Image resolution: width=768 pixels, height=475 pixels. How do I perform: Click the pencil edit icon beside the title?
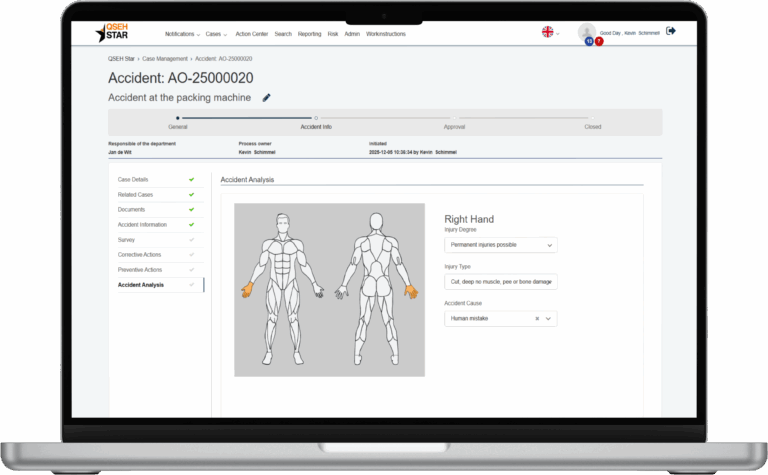266,98
